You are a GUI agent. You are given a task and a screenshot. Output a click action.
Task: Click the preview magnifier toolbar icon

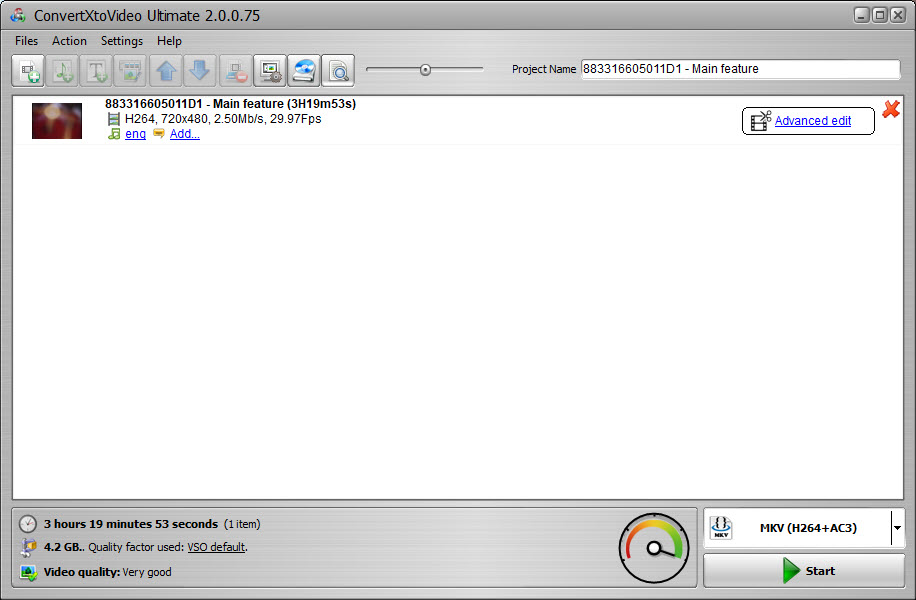(338, 71)
